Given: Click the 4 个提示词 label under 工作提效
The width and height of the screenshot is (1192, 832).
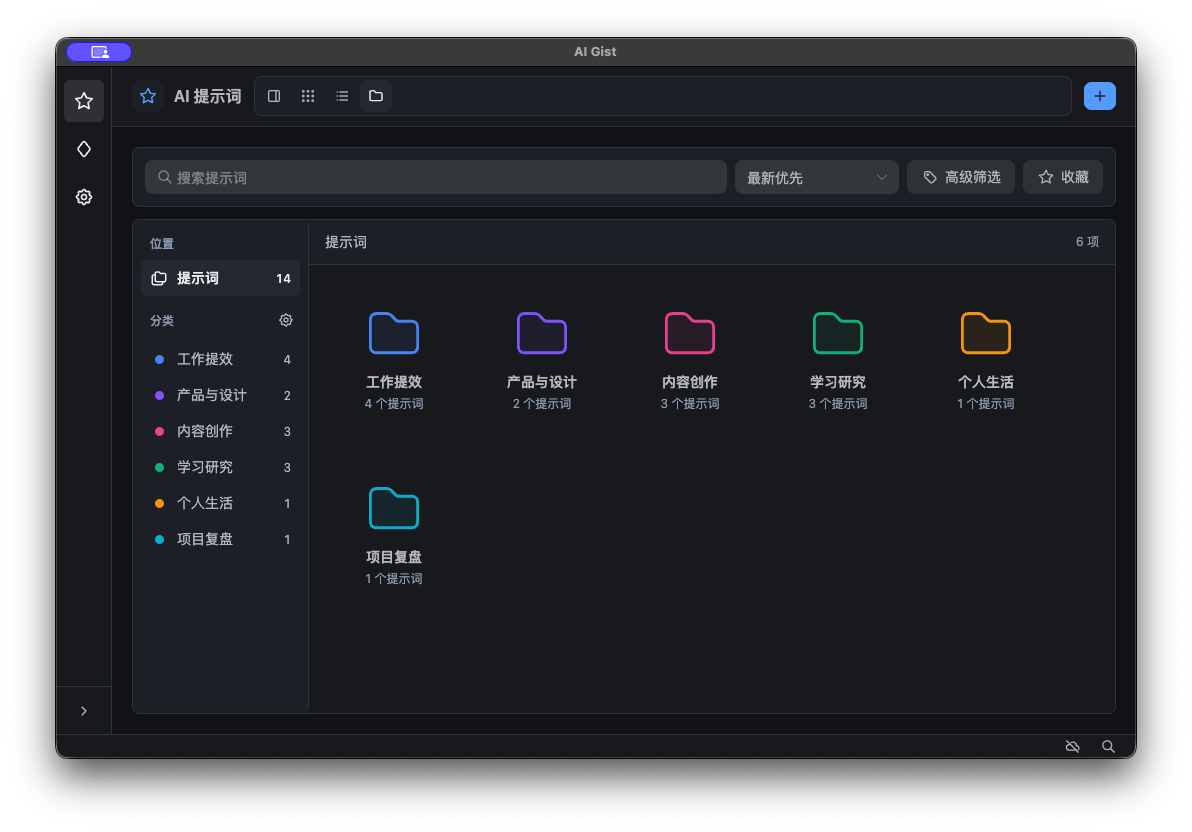Looking at the screenshot, I should [394, 404].
